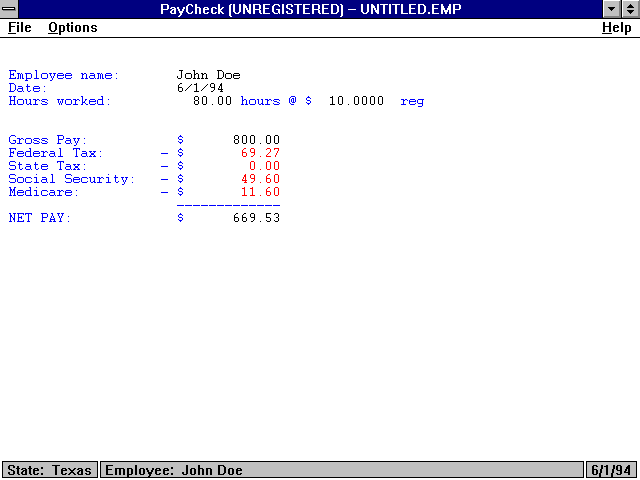Click the Medicare amount 11.60
This screenshot has height=480, width=640.
click(260, 192)
